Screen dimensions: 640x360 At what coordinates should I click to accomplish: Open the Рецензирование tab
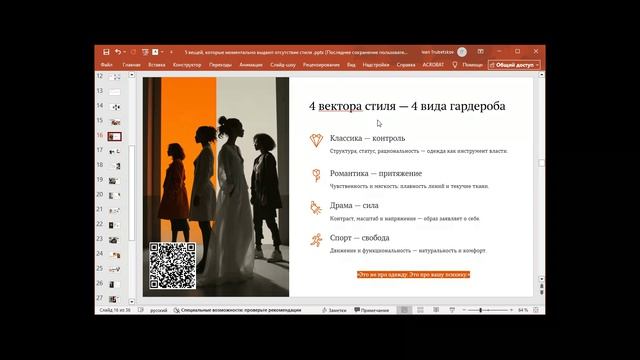pyautogui.click(x=321, y=65)
